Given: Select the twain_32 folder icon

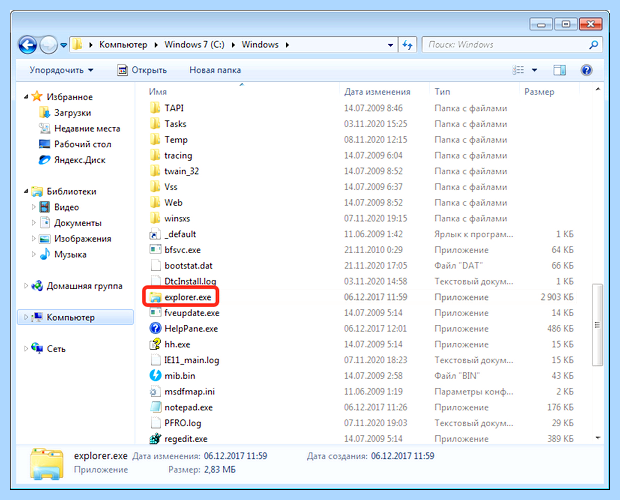Looking at the screenshot, I should point(155,171).
